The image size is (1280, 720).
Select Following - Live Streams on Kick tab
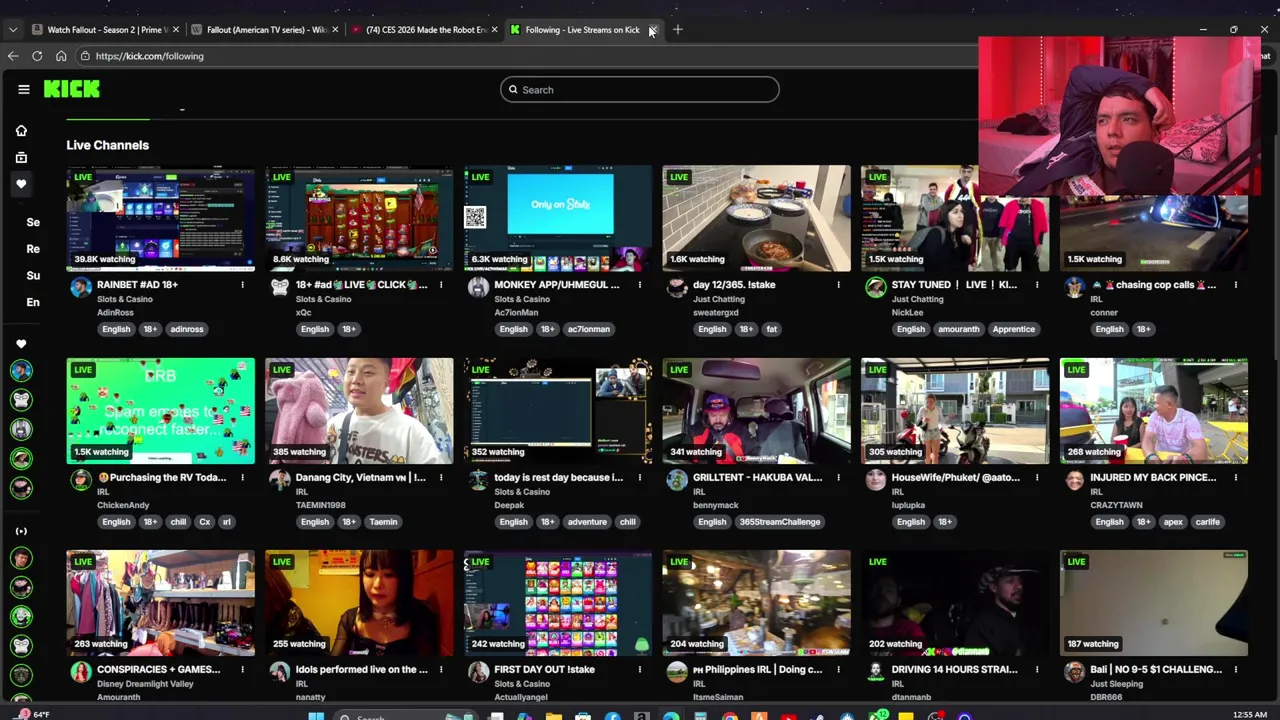coord(582,30)
